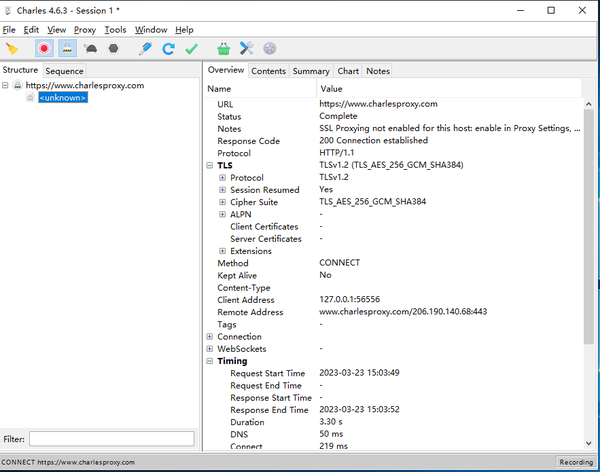Toggle throttling with the turtle icon

pos(91,48)
